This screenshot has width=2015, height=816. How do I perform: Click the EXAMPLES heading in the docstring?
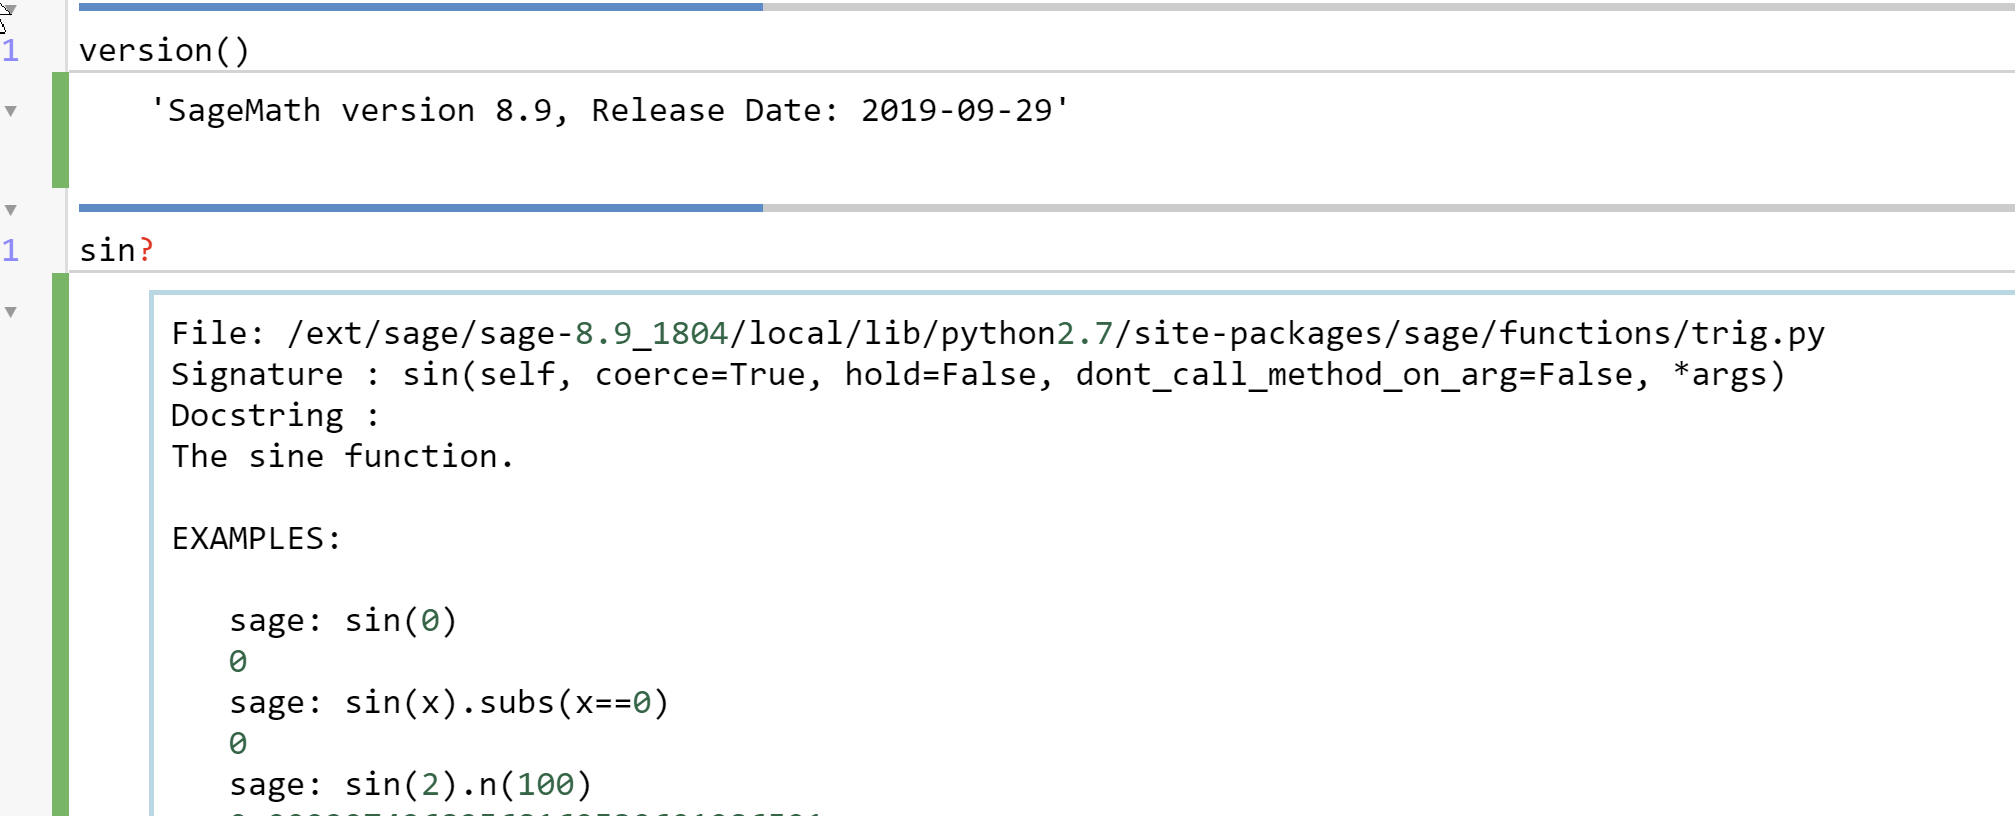coord(254,538)
